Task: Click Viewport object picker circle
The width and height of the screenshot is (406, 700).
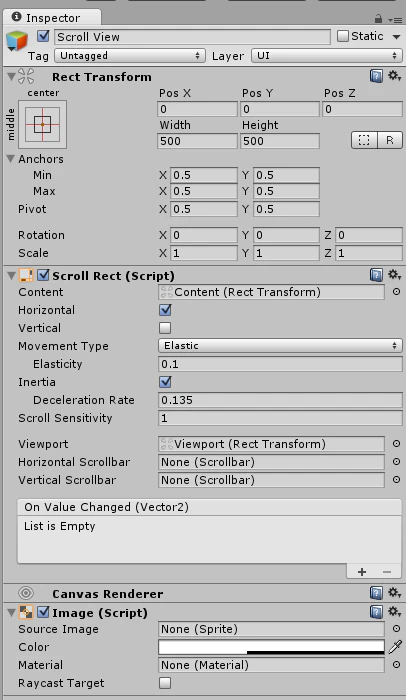Action: (396, 444)
